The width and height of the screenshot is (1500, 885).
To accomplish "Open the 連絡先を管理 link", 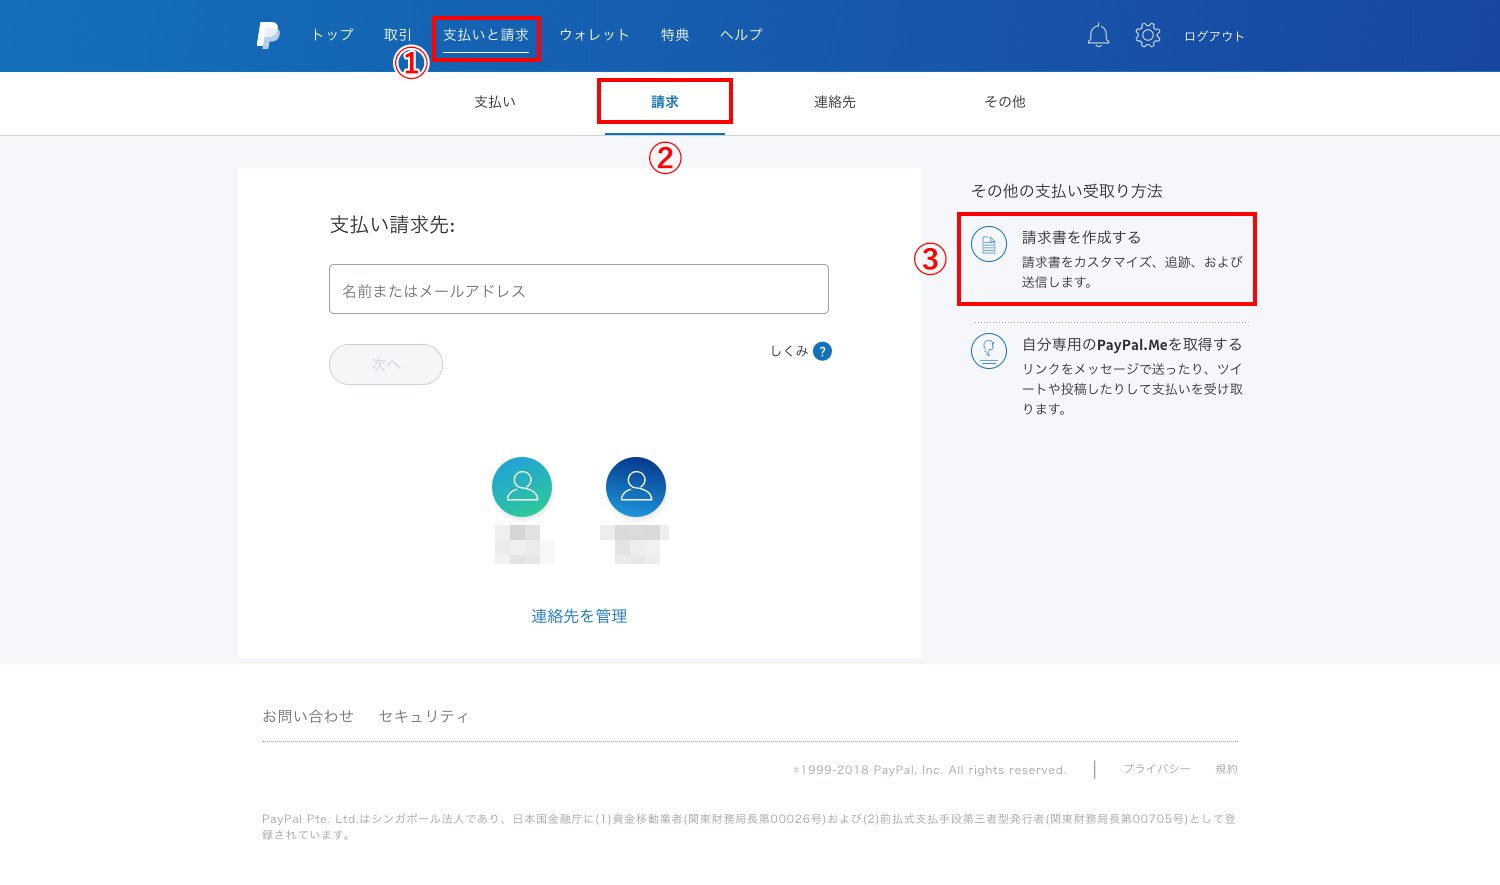I will click(579, 616).
